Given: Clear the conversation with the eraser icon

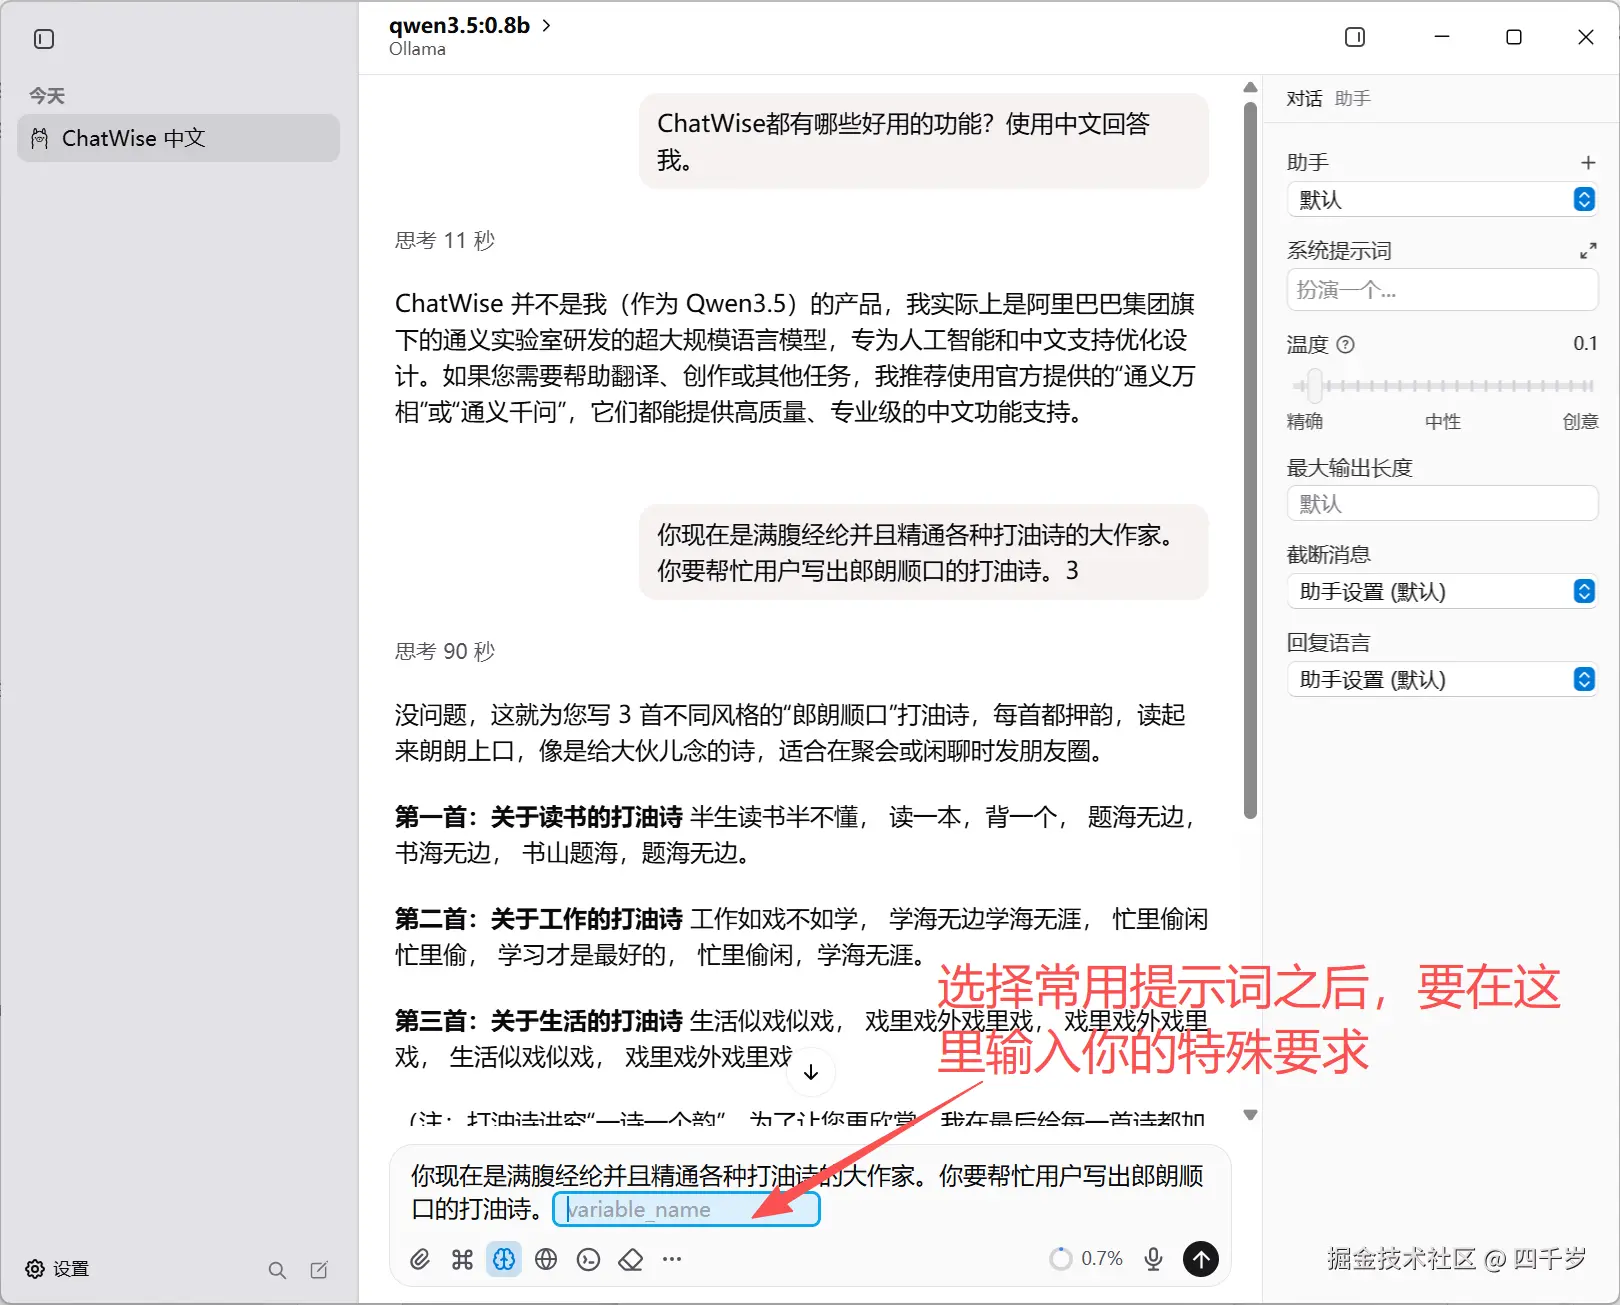Looking at the screenshot, I should (x=630, y=1259).
